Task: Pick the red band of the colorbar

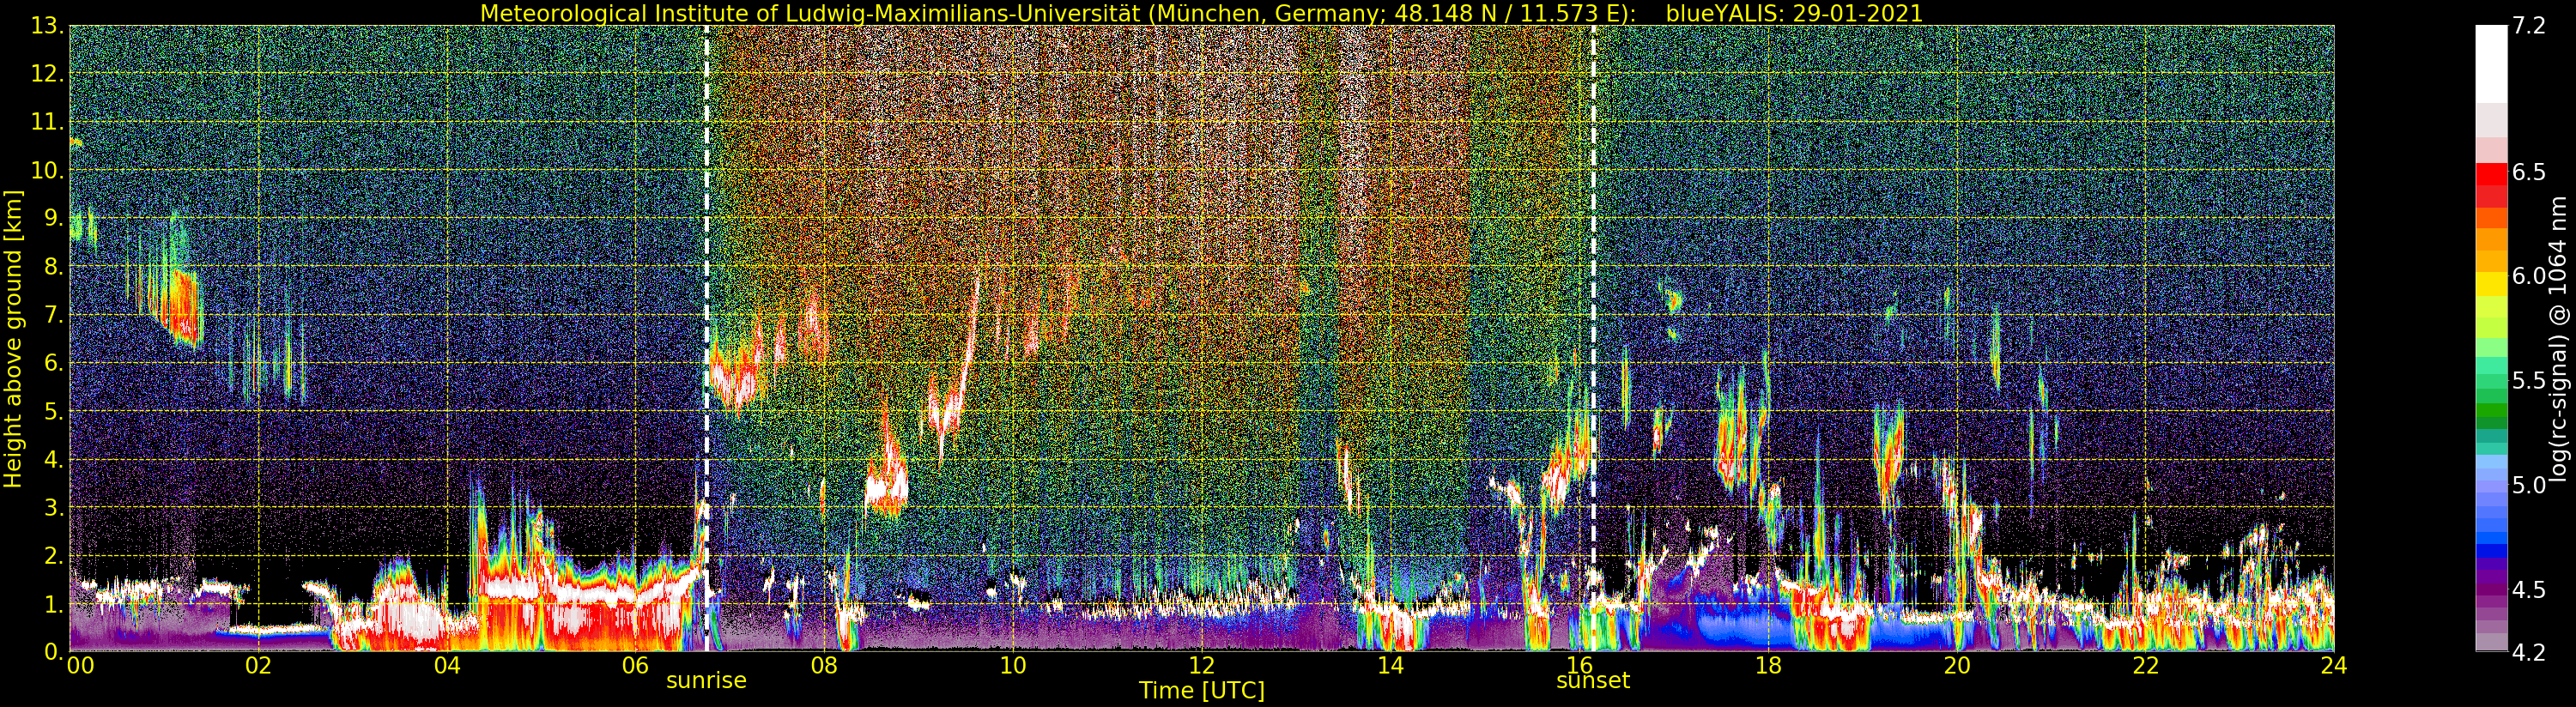Action: pos(2491,174)
